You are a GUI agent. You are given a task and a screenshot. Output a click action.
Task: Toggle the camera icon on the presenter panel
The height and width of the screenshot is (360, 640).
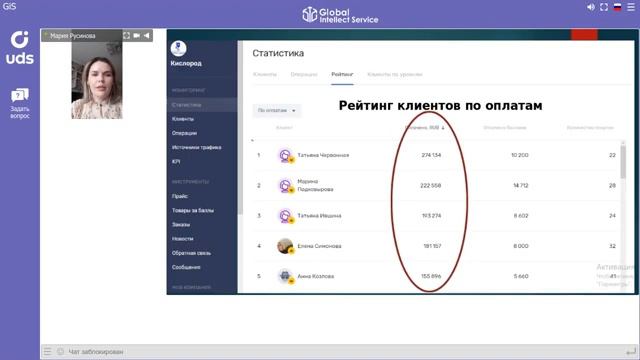click(136, 36)
